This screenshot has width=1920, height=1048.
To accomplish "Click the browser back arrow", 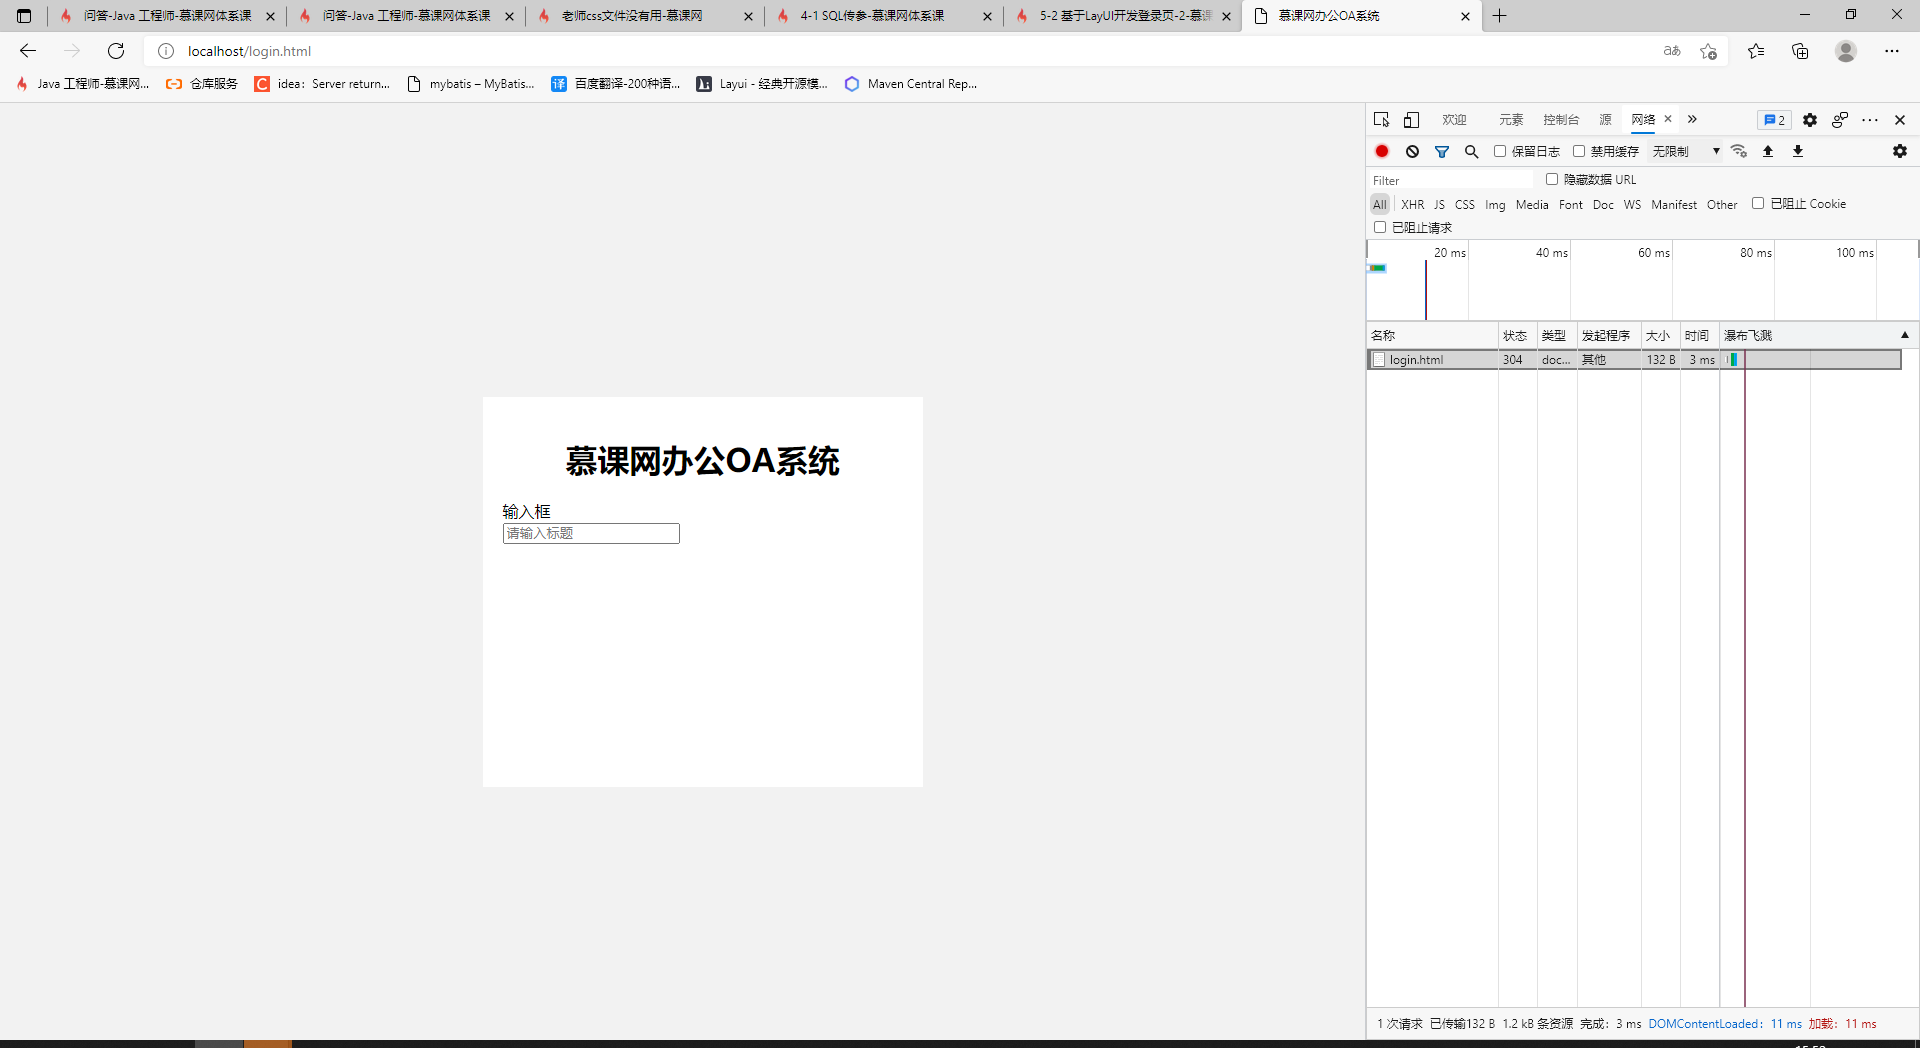I will click(28, 51).
